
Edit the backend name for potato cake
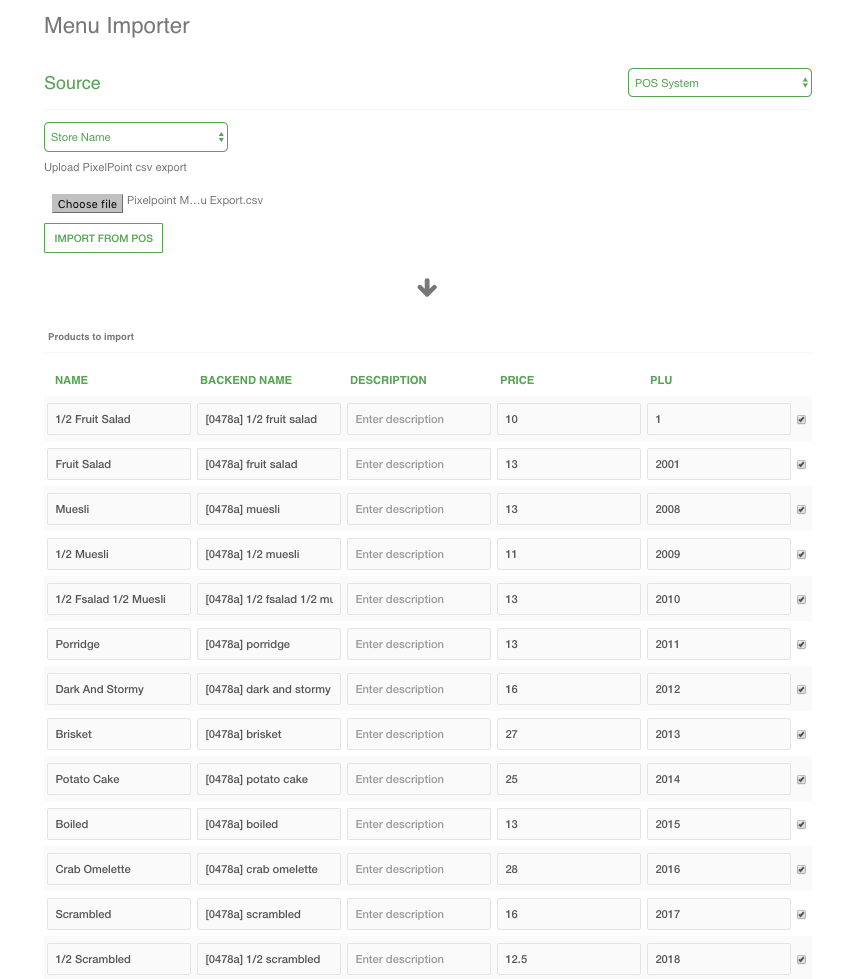268,779
